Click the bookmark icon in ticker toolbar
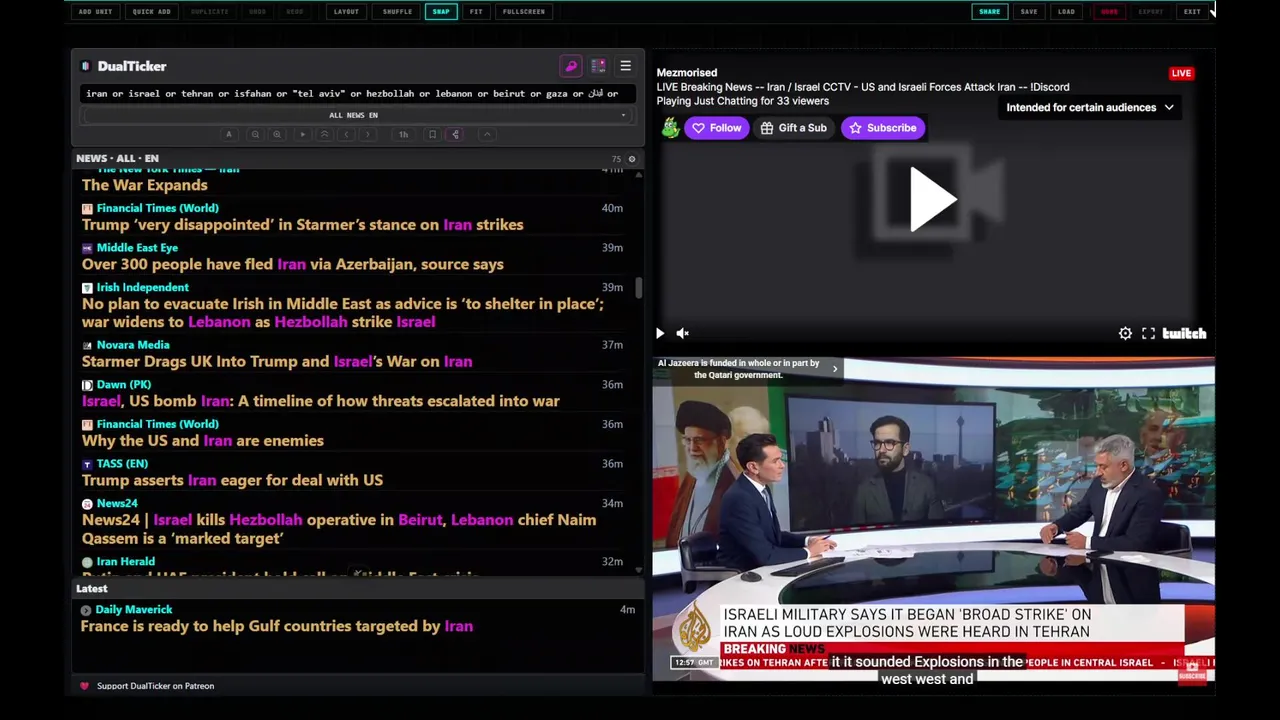The image size is (1280, 720). pyautogui.click(x=432, y=134)
